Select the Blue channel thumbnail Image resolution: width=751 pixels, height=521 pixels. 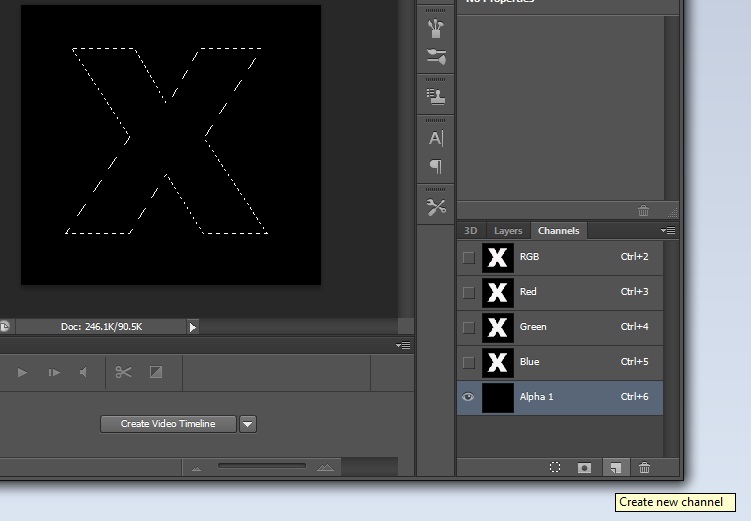[x=498, y=362]
